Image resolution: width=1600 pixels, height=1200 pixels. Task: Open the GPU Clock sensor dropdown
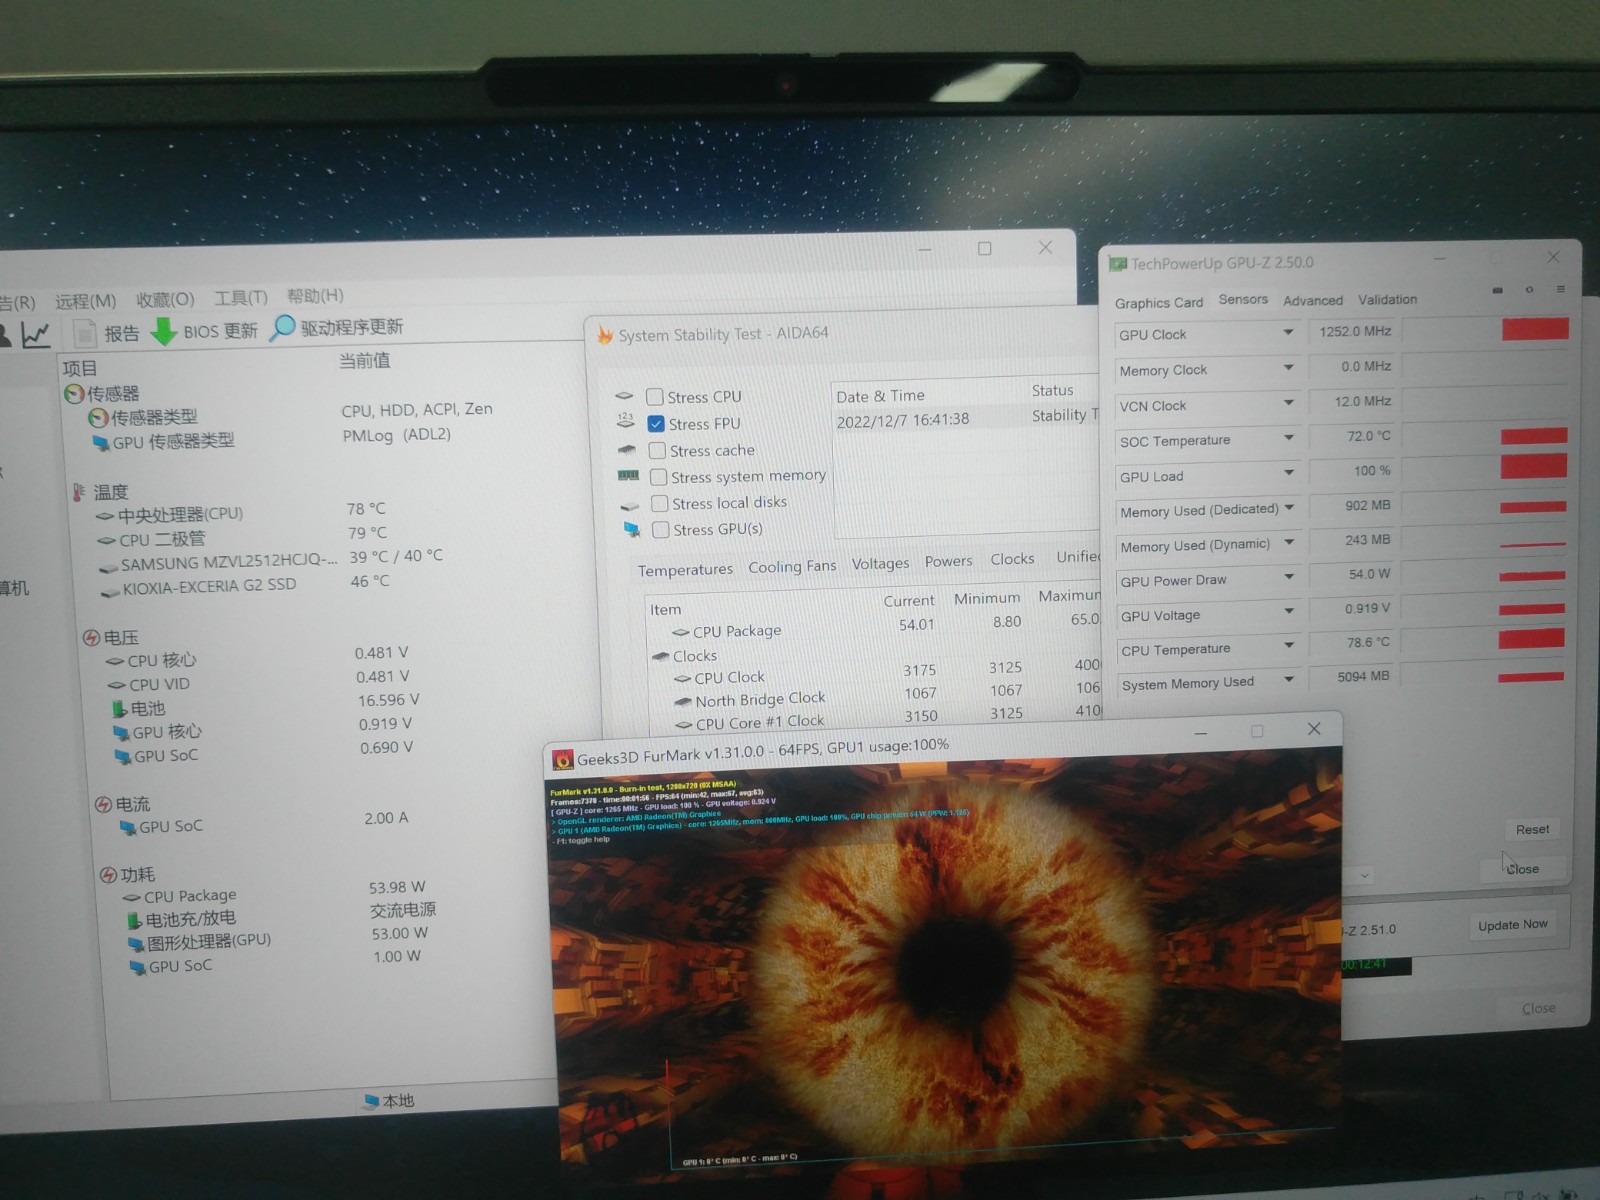pos(1288,332)
